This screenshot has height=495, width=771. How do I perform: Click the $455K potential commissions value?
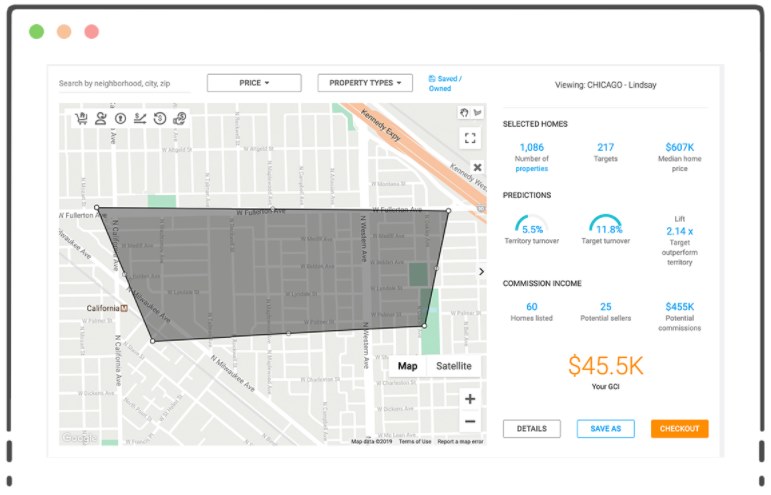[x=680, y=307]
